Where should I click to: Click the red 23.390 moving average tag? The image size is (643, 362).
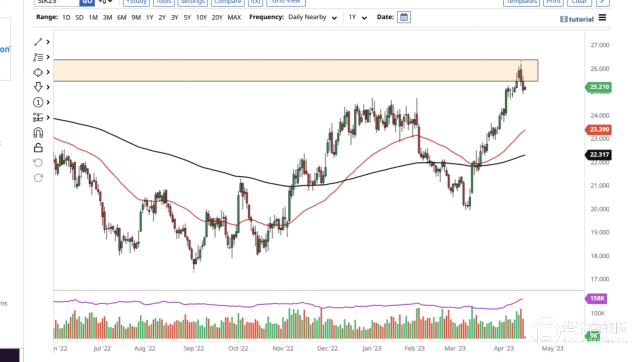pos(598,130)
